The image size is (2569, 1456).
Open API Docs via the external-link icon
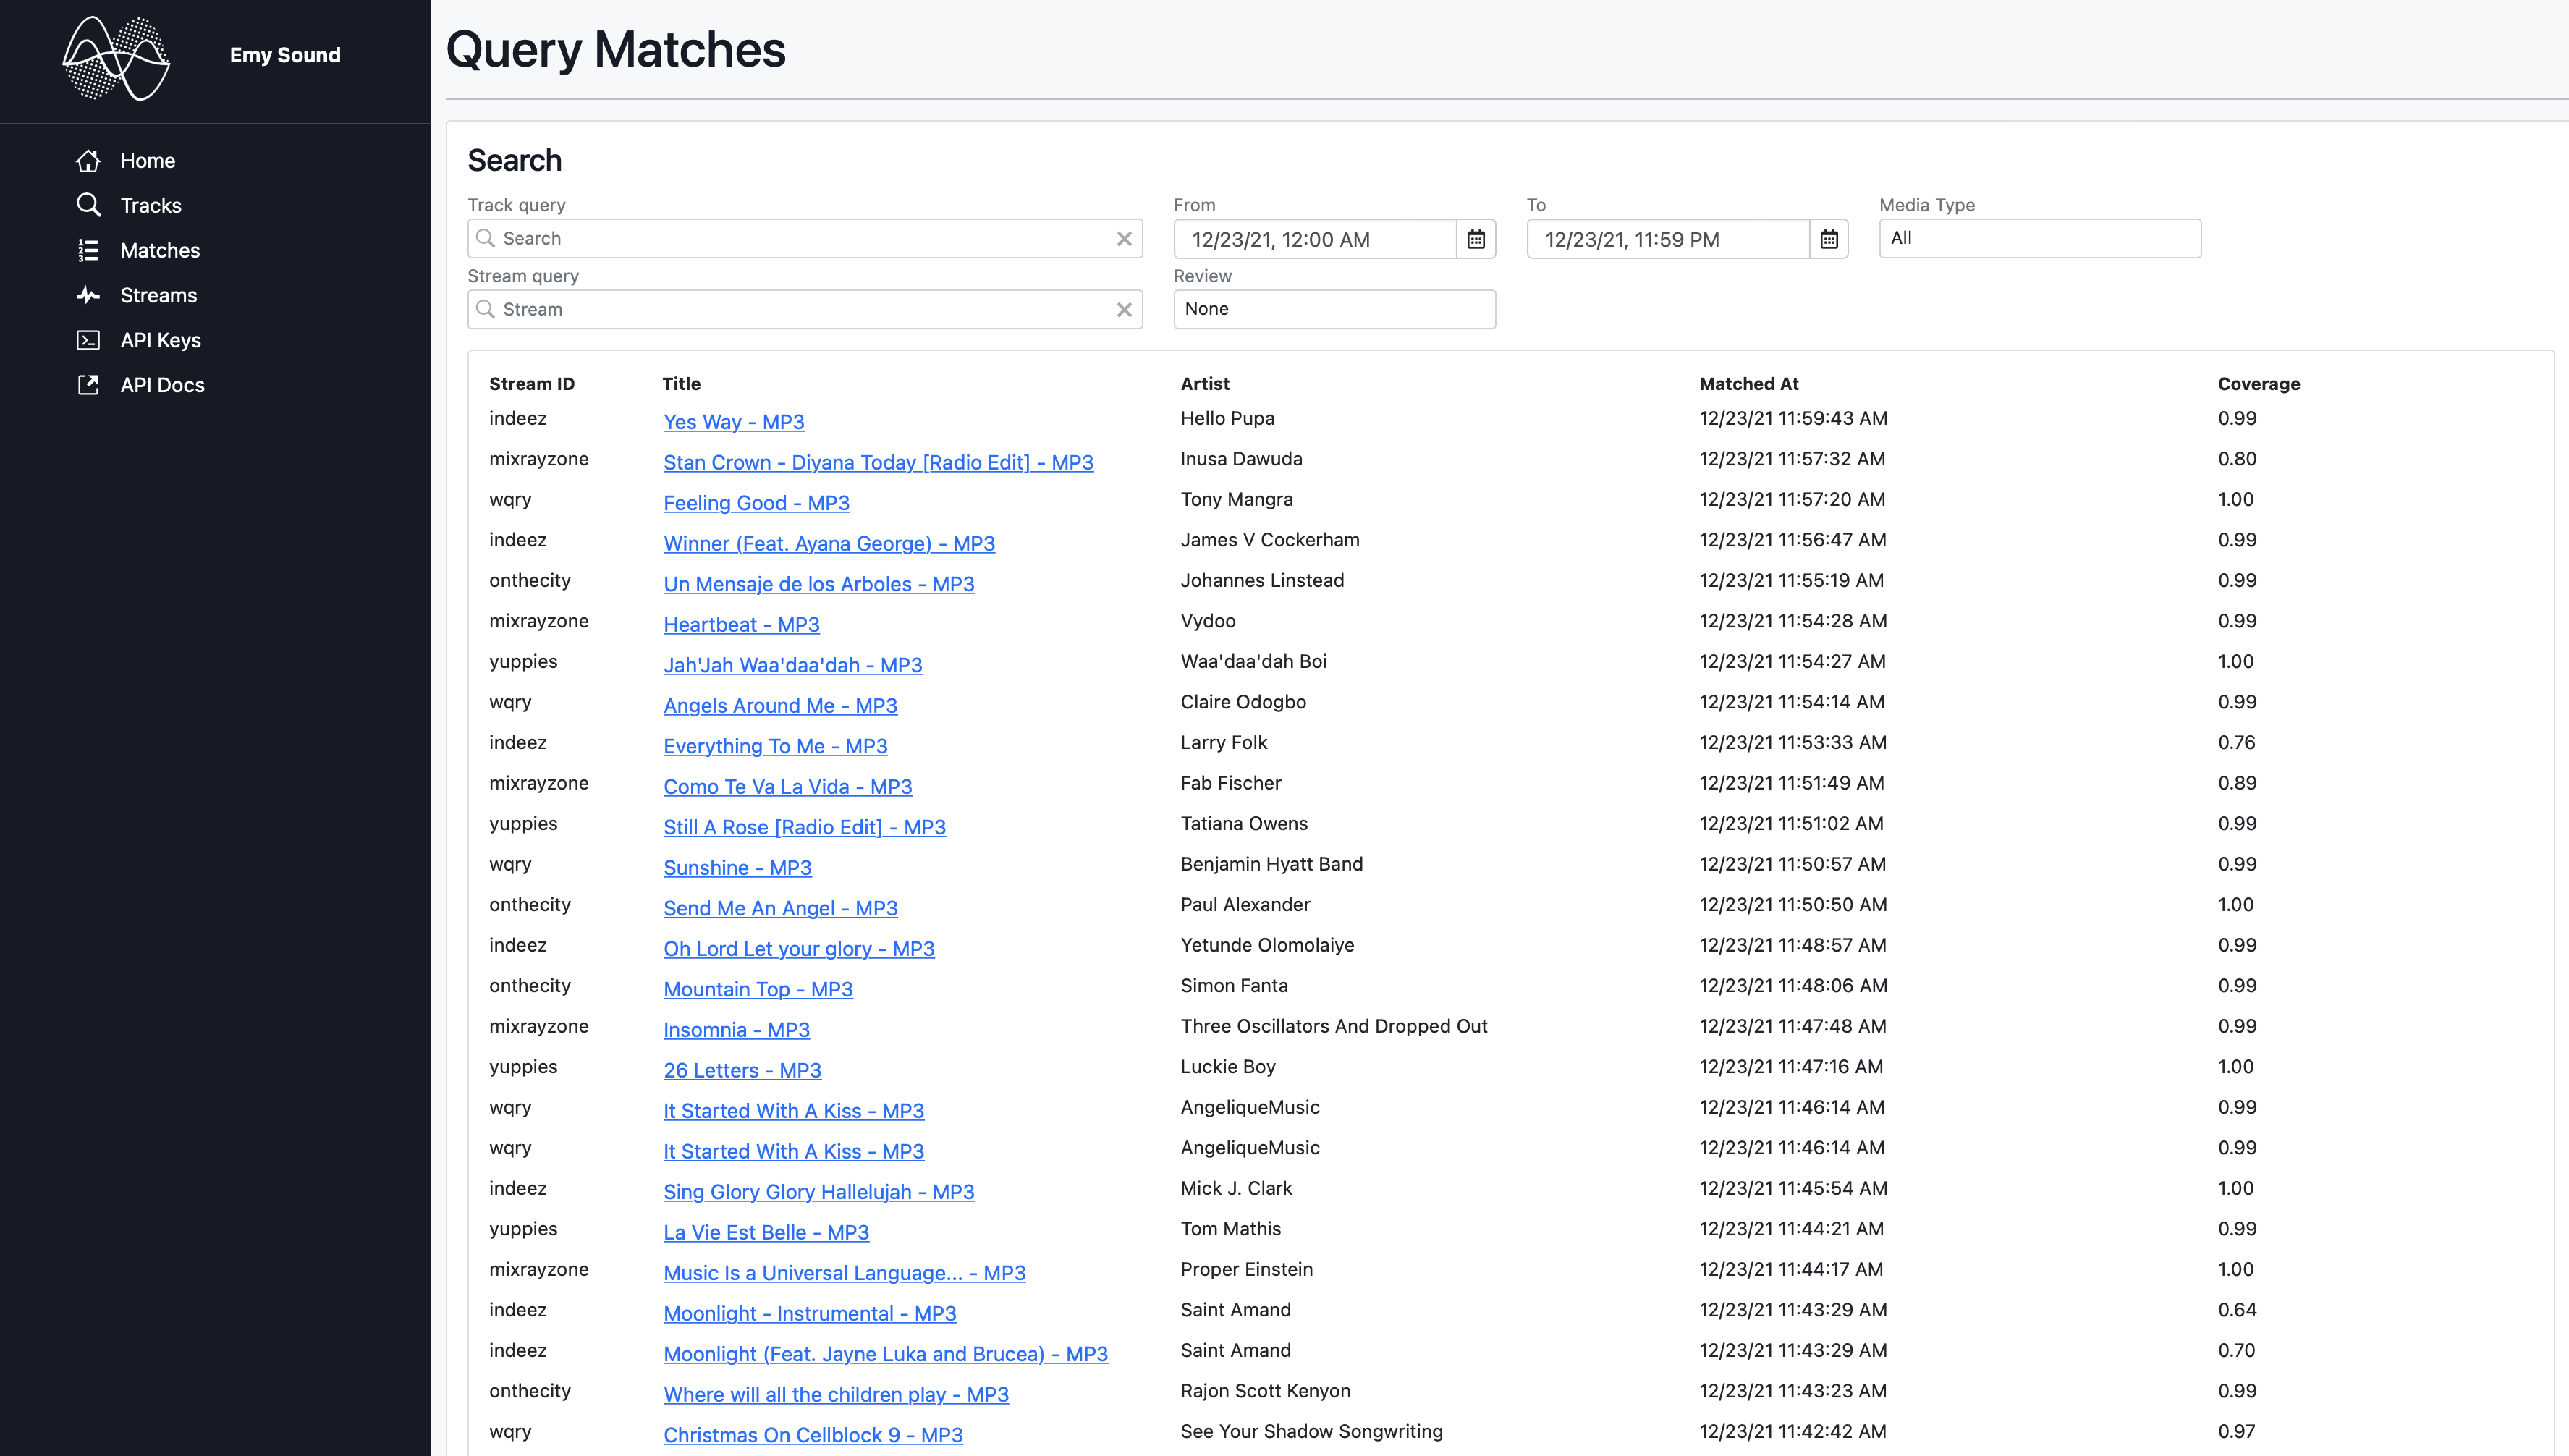tap(89, 384)
